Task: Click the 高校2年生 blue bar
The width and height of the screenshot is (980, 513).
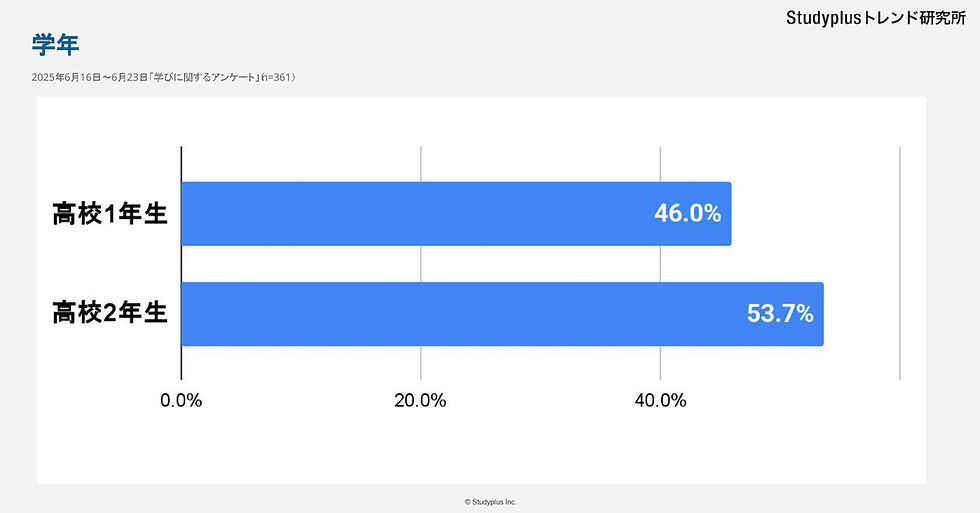Action: point(502,314)
